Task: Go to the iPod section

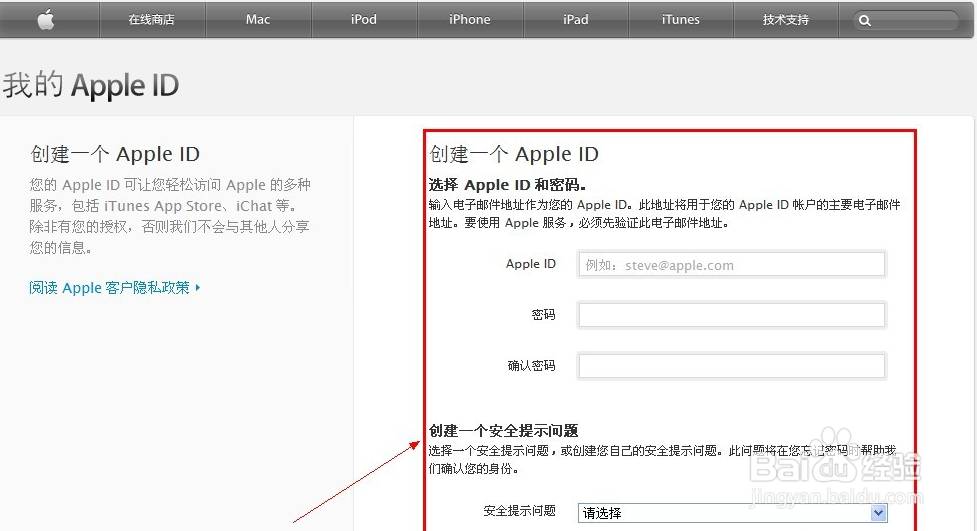Action: pos(364,19)
